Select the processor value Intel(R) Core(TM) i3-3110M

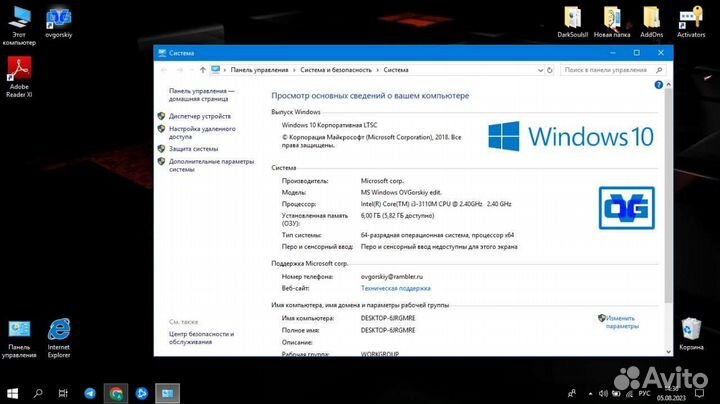click(436, 204)
